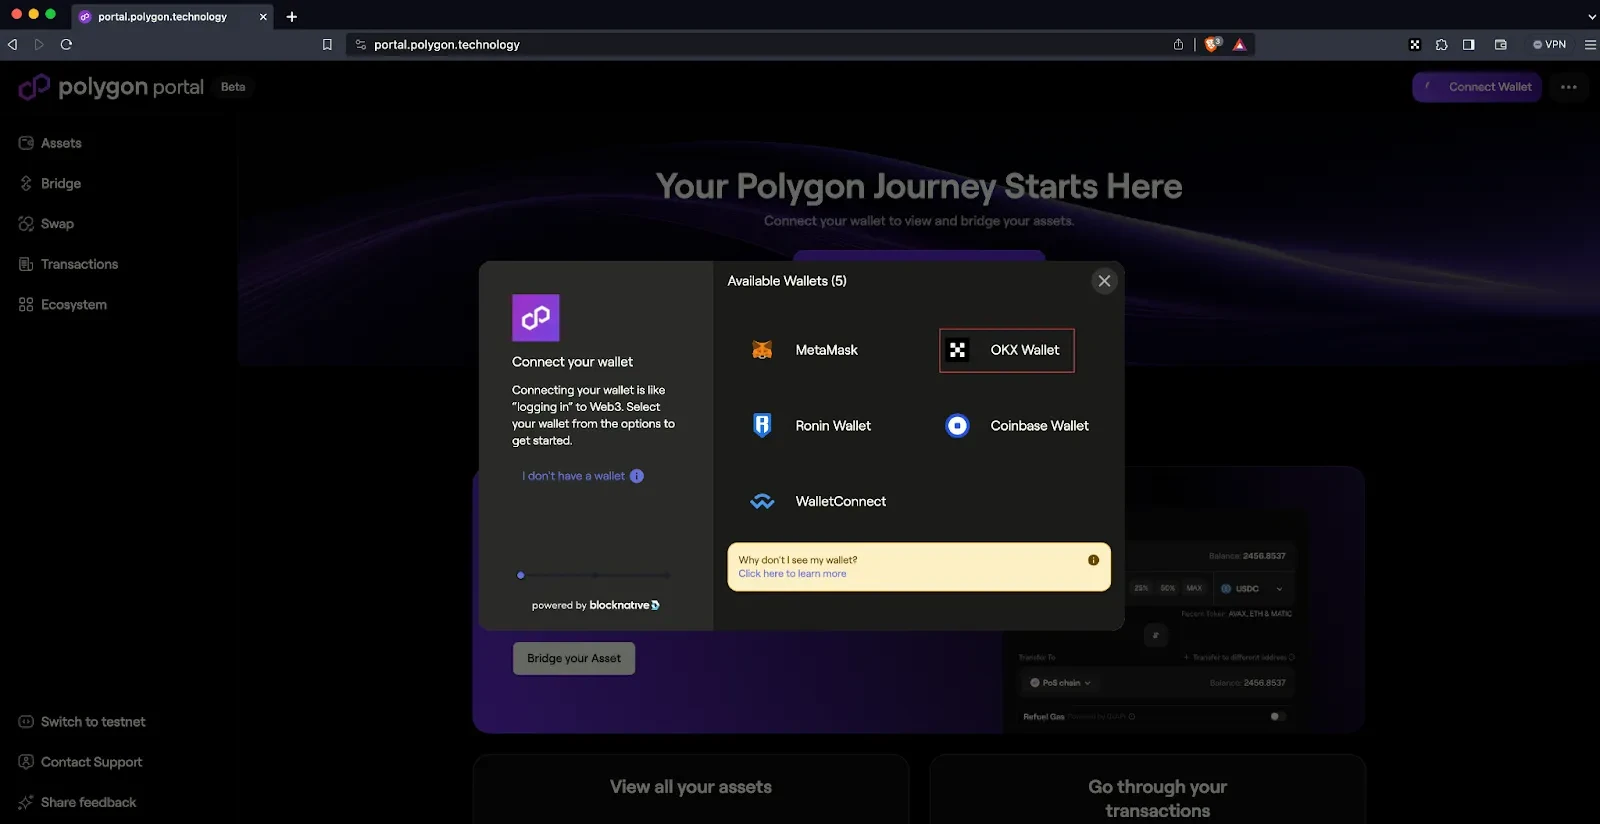Screen dimensions: 1600x824
Task: Open the USDC token dropdown
Action: (1252, 589)
